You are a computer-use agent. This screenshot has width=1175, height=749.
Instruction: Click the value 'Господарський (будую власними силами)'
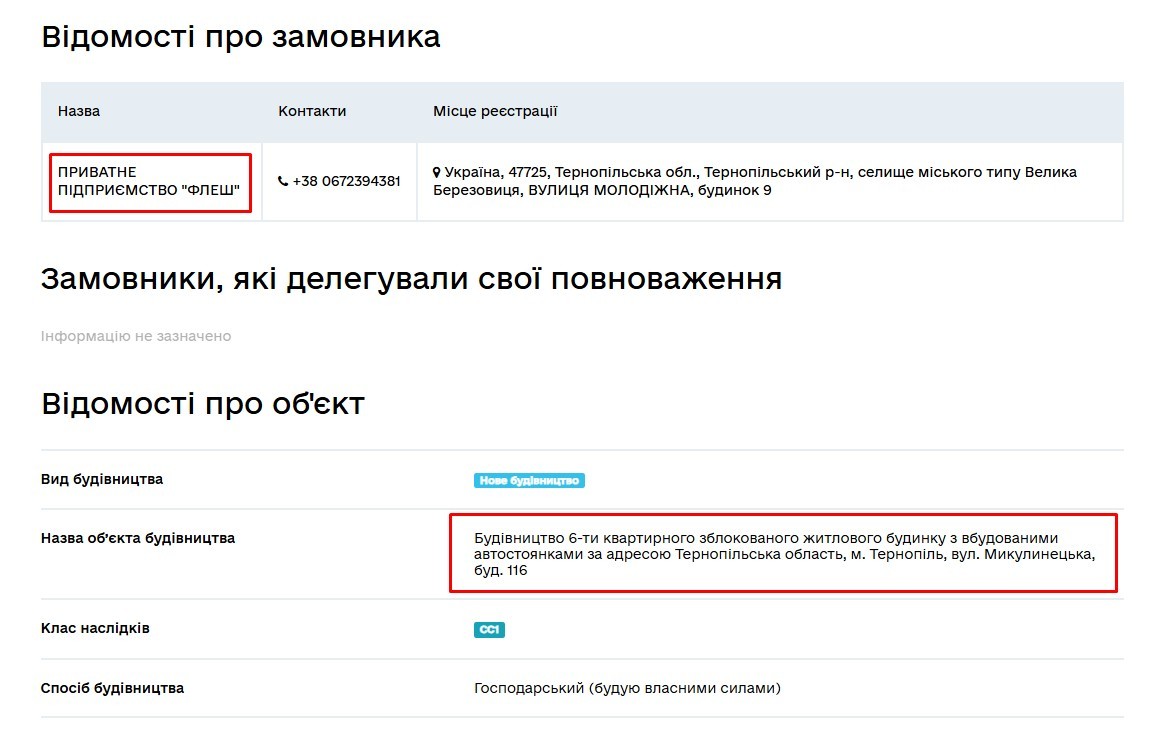[627, 688]
